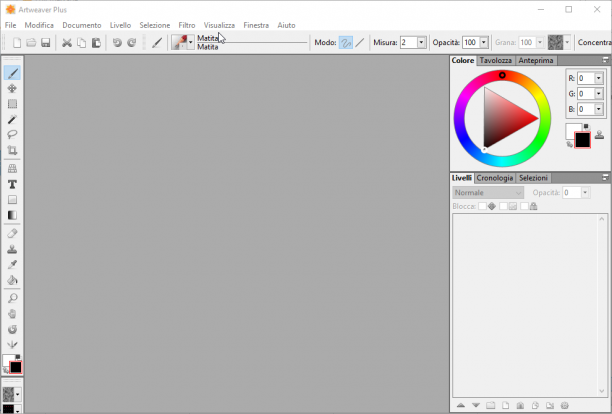Check third Blocca checkbox beside padlock

524,206
